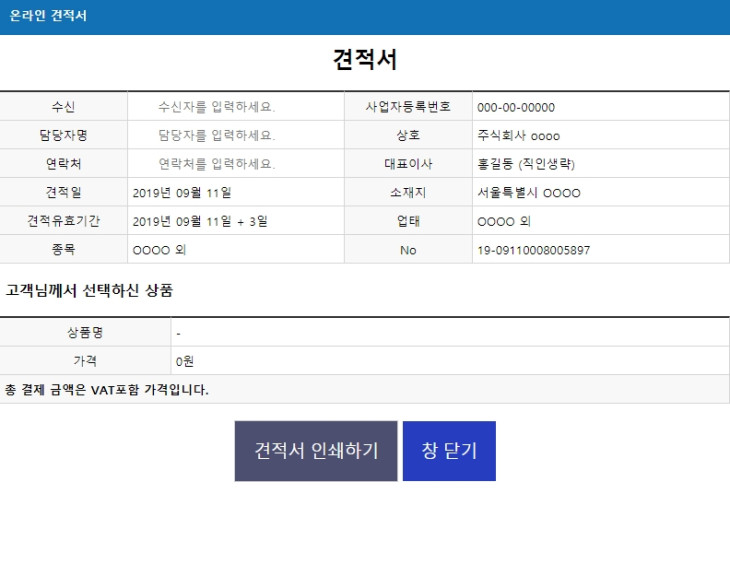The image size is (730, 588).
Task: Click the 견적유효기간 value with + 3일
Action: coord(200,221)
